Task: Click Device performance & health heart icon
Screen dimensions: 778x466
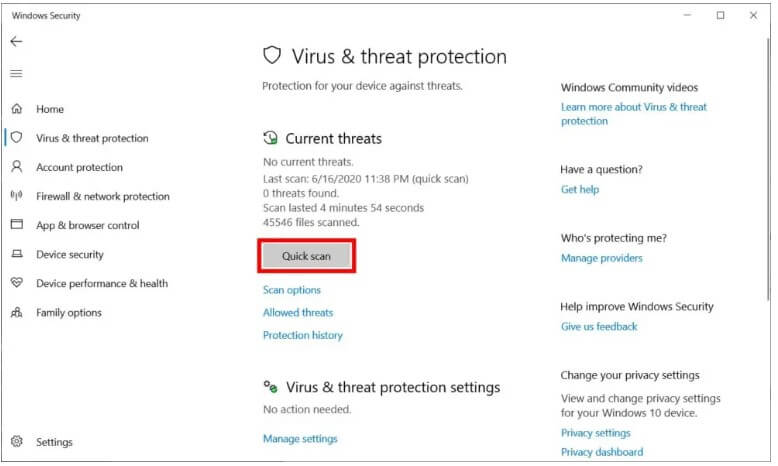Action: click(17, 283)
